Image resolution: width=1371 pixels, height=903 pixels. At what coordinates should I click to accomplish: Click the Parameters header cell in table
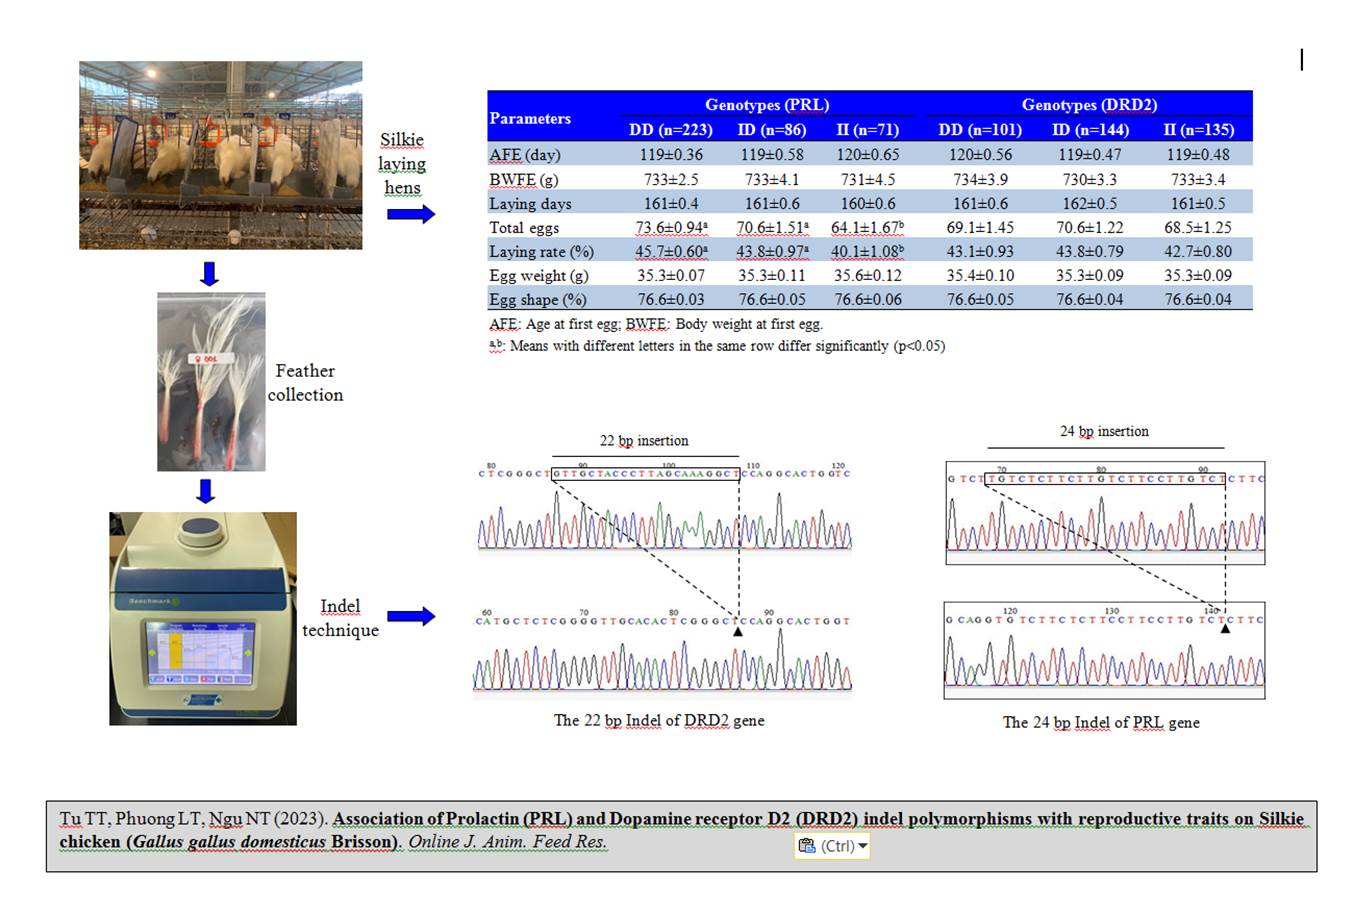pos(530,118)
